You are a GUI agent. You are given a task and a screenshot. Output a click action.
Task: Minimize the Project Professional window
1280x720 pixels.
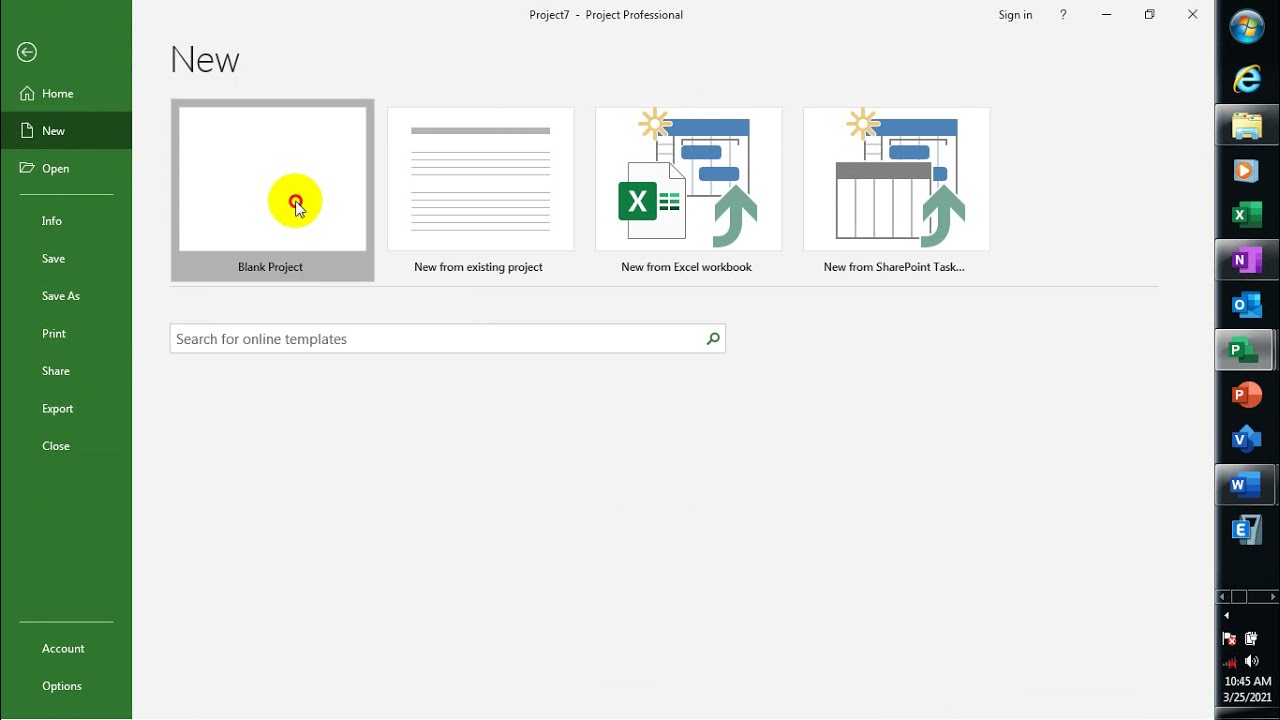[1106, 15]
